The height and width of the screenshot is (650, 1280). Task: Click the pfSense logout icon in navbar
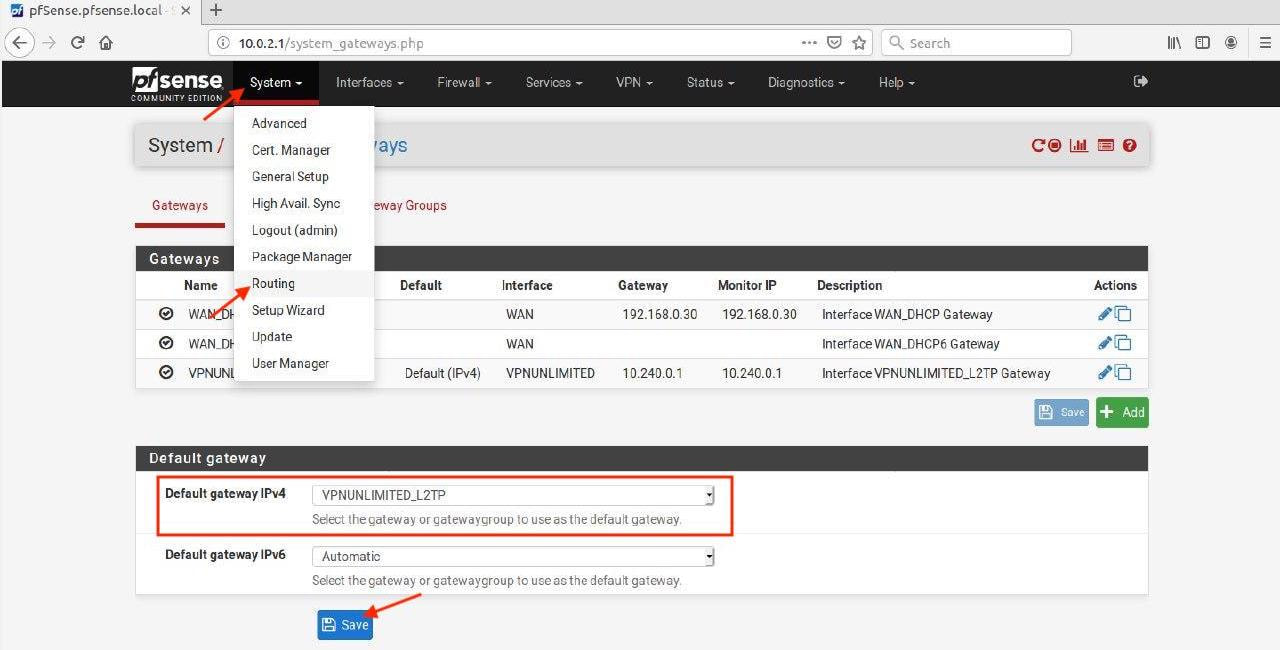[x=1140, y=82]
